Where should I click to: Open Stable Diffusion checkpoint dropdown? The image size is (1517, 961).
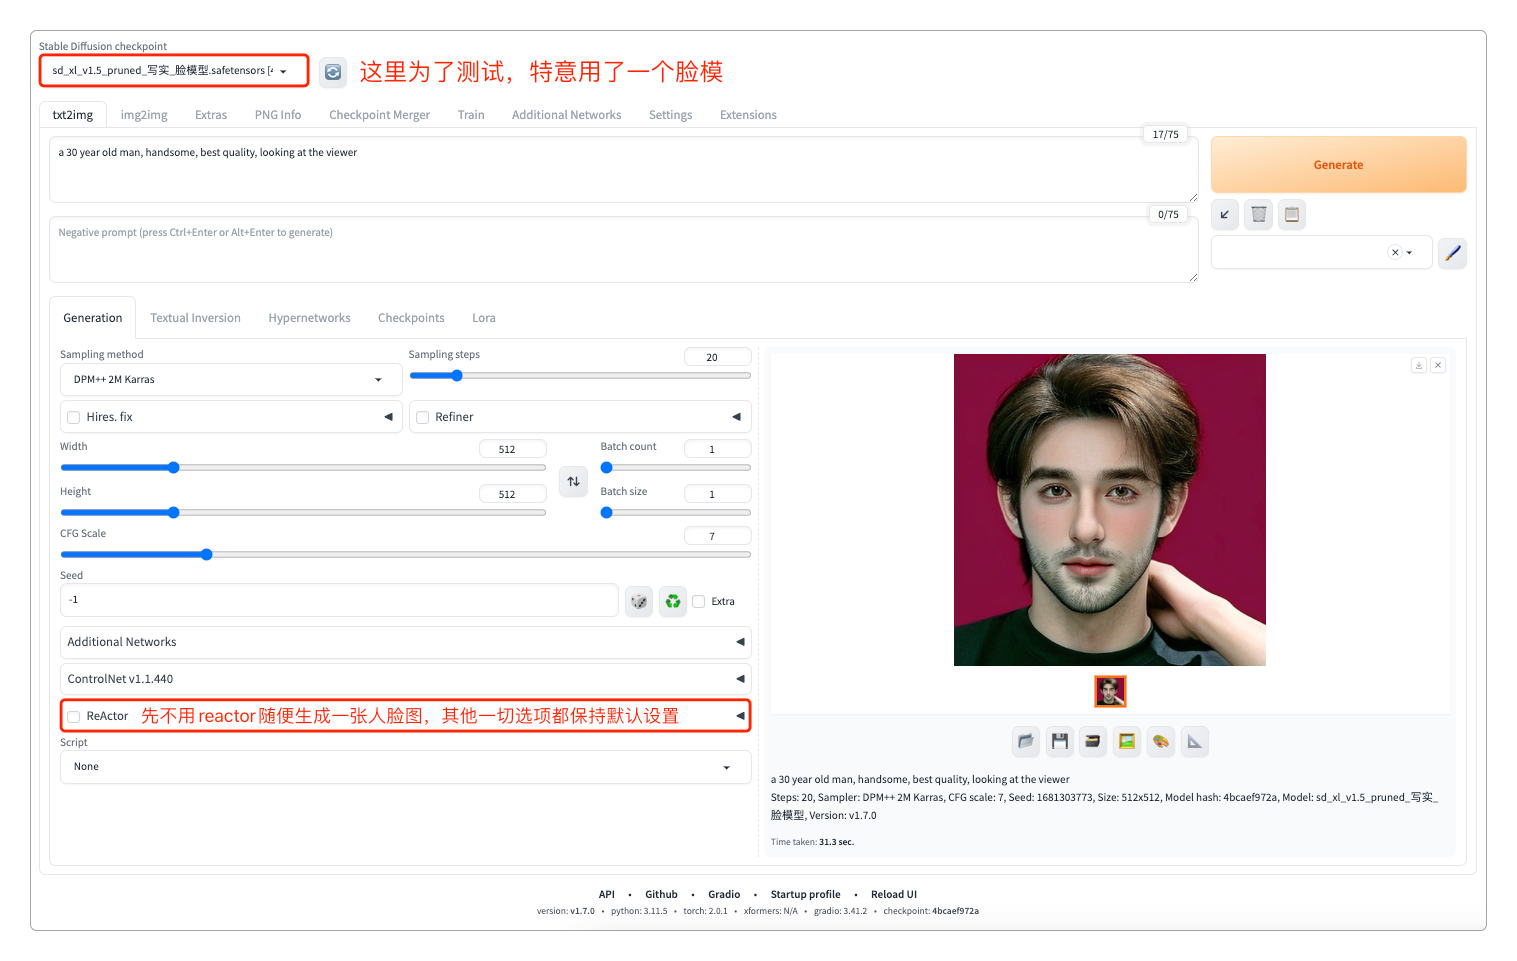[x=174, y=71]
